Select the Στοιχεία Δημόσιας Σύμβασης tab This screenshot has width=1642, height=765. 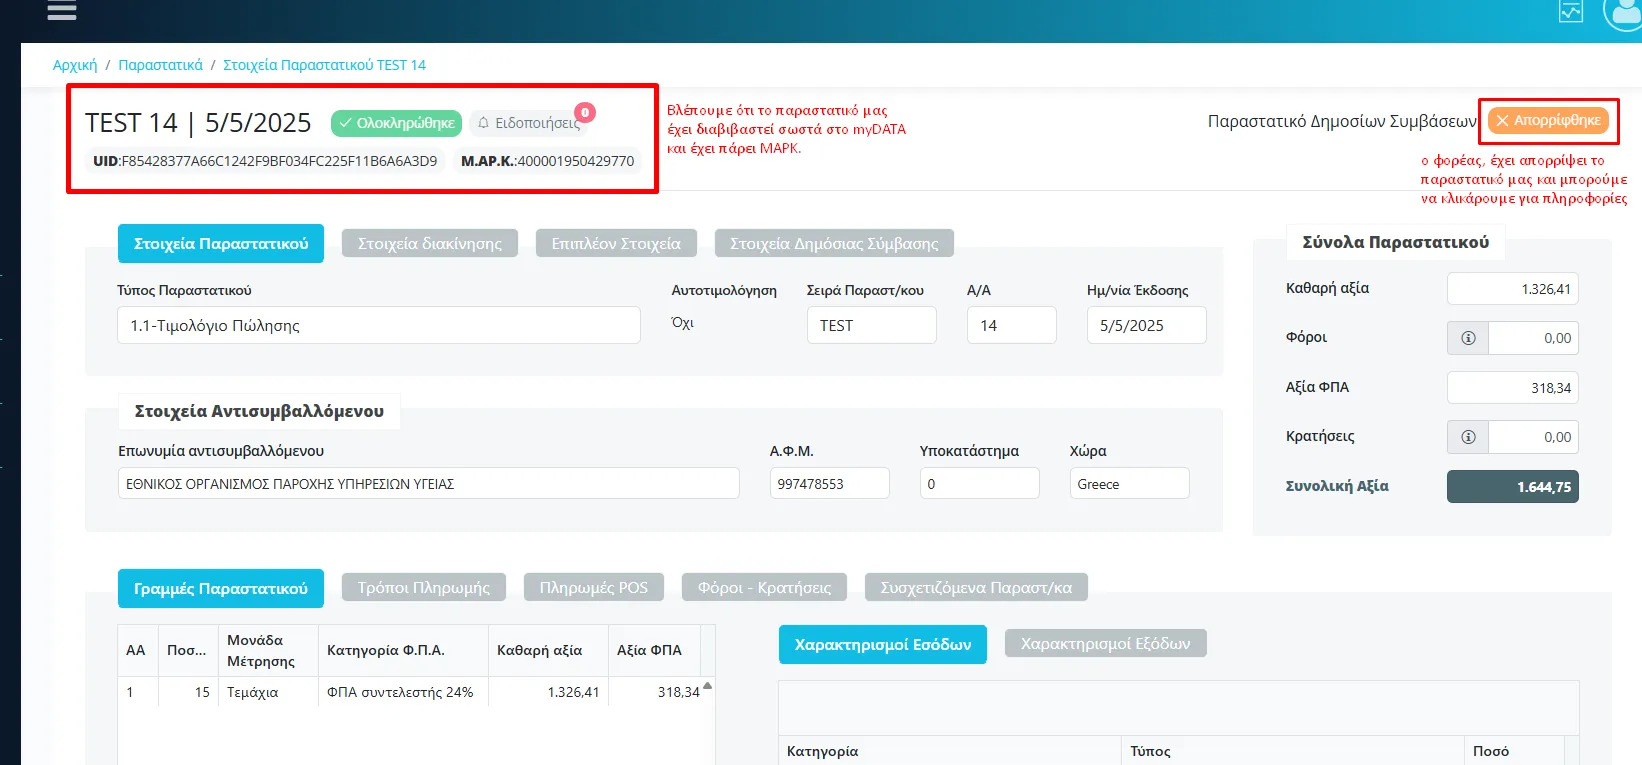[834, 244]
